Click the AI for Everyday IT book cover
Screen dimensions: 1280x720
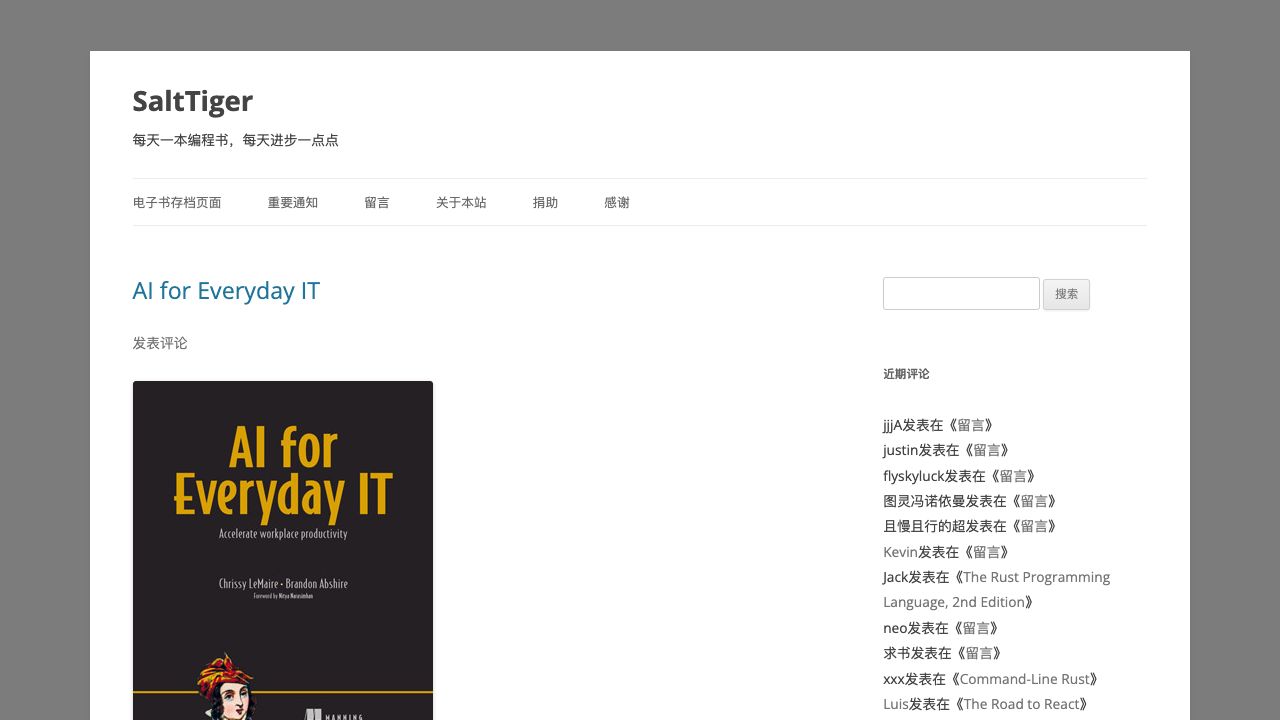[283, 550]
